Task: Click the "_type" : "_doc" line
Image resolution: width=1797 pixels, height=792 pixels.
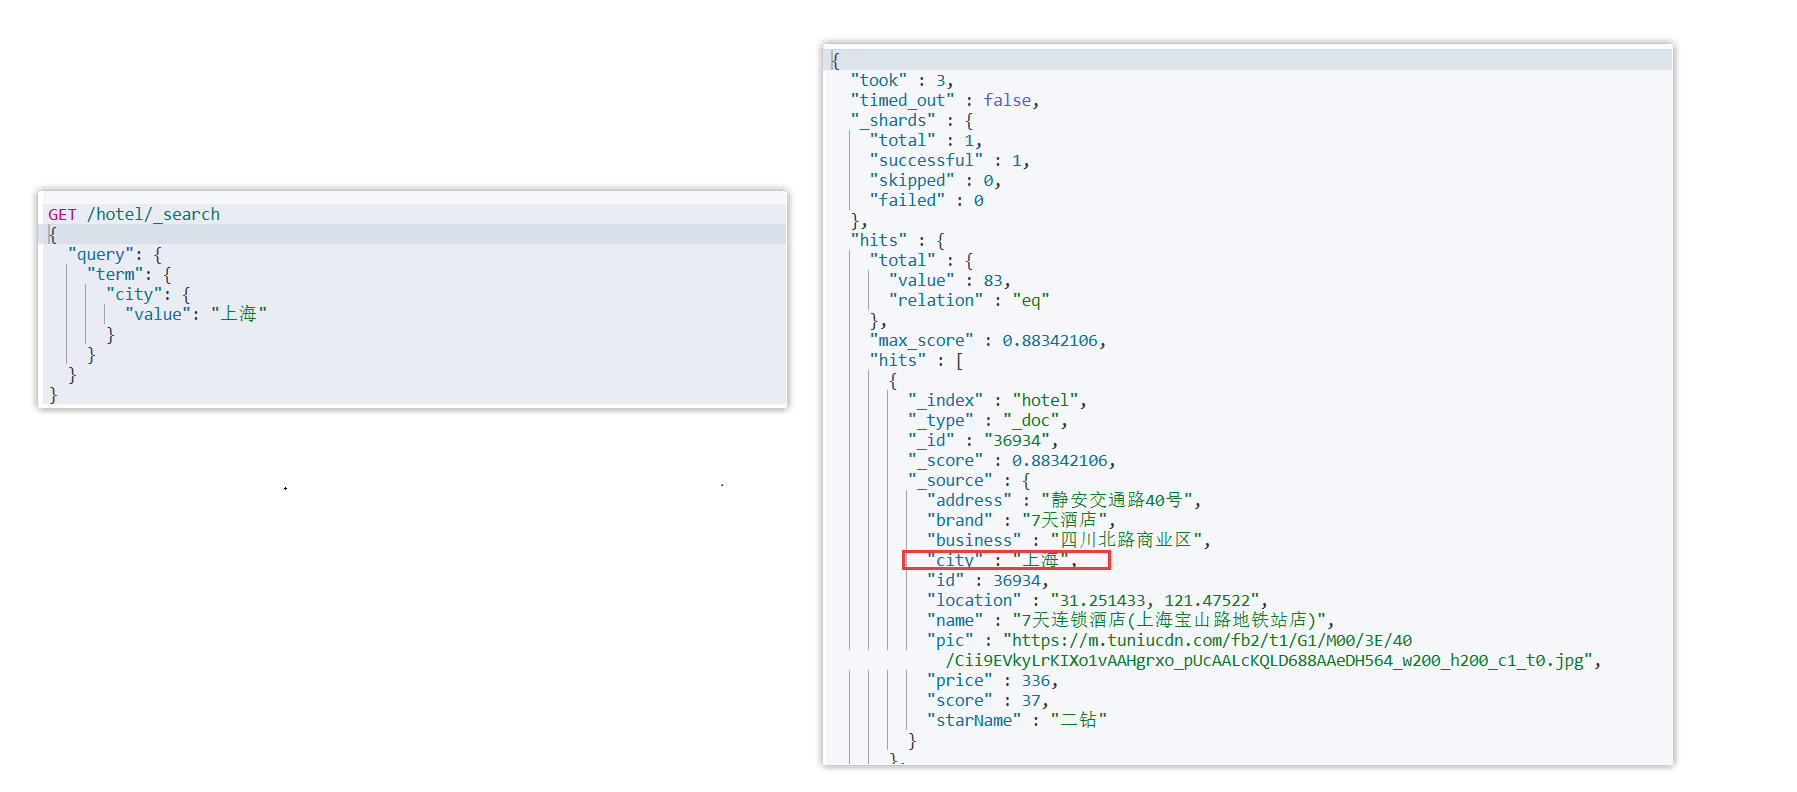Action: tap(988, 420)
